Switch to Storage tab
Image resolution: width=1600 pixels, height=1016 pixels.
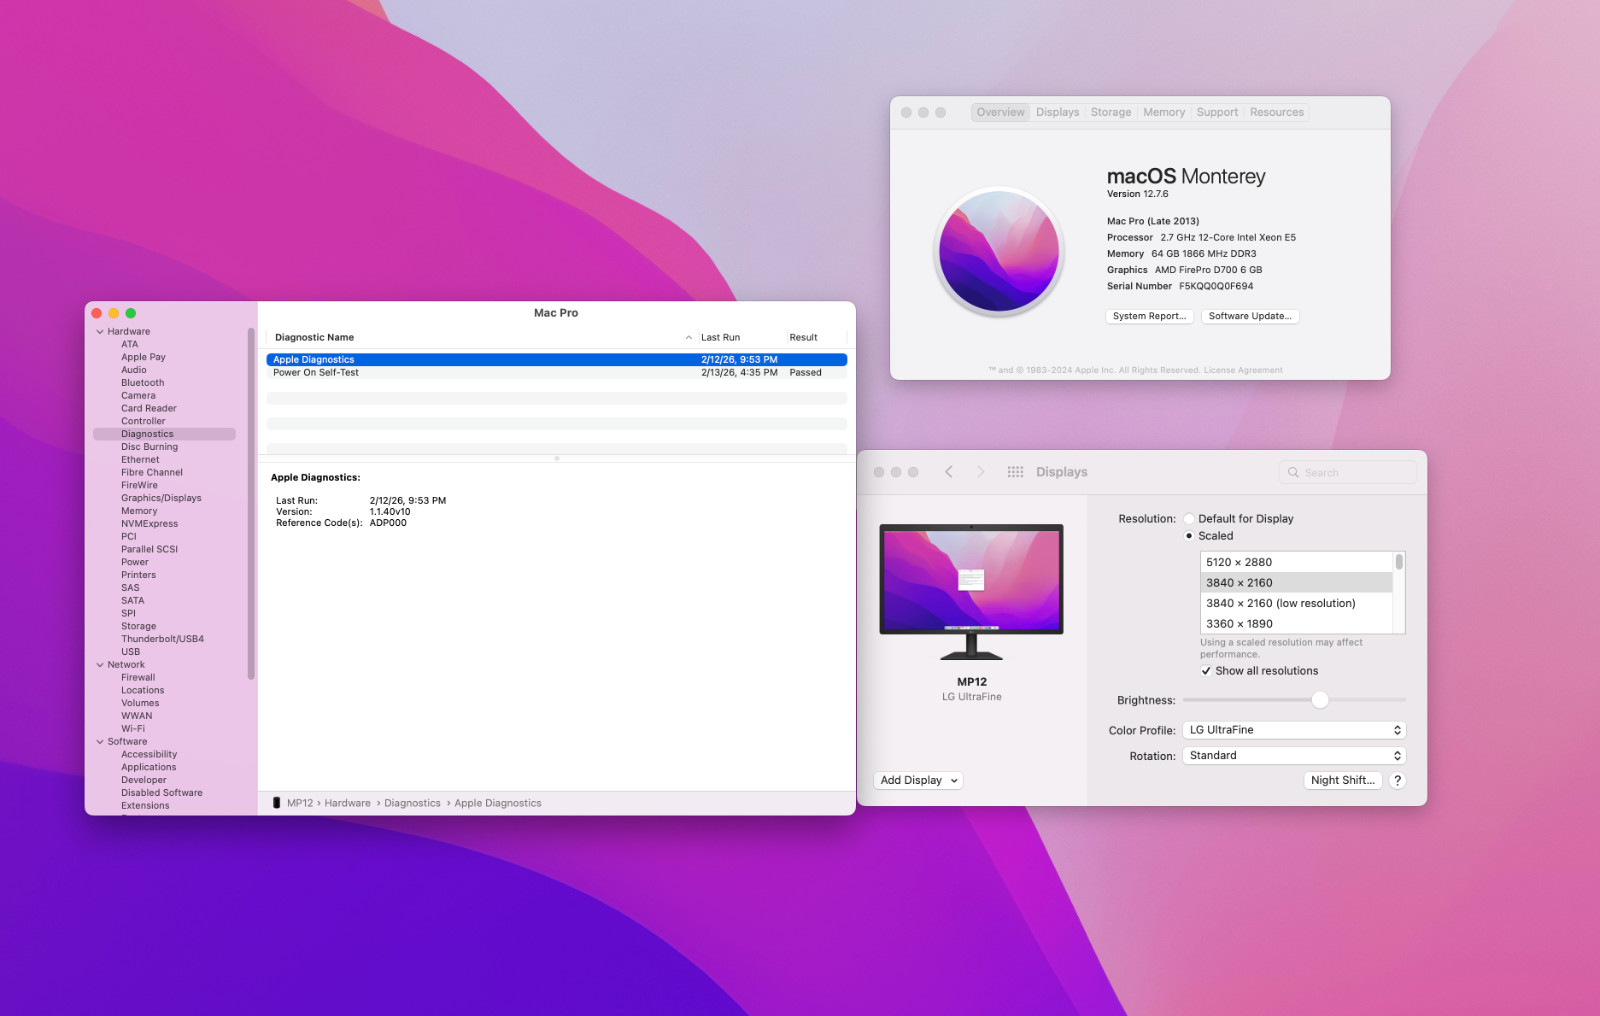point(1111,112)
